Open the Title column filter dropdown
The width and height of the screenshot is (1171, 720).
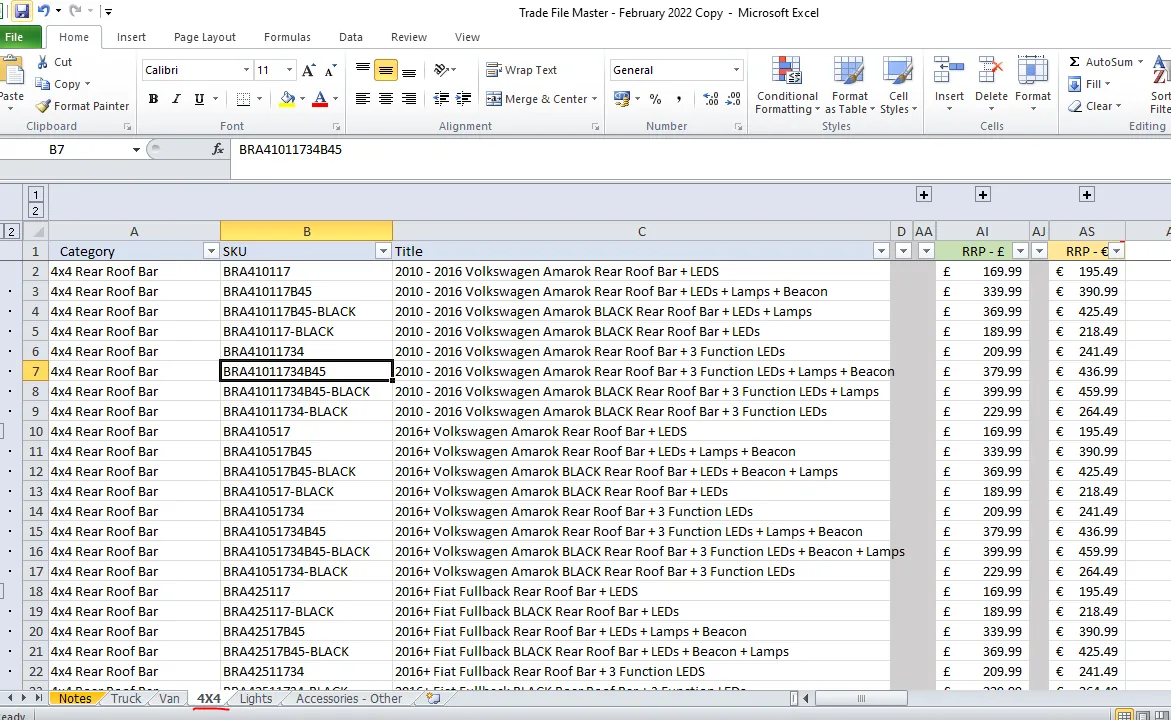(x=881, y=252)
